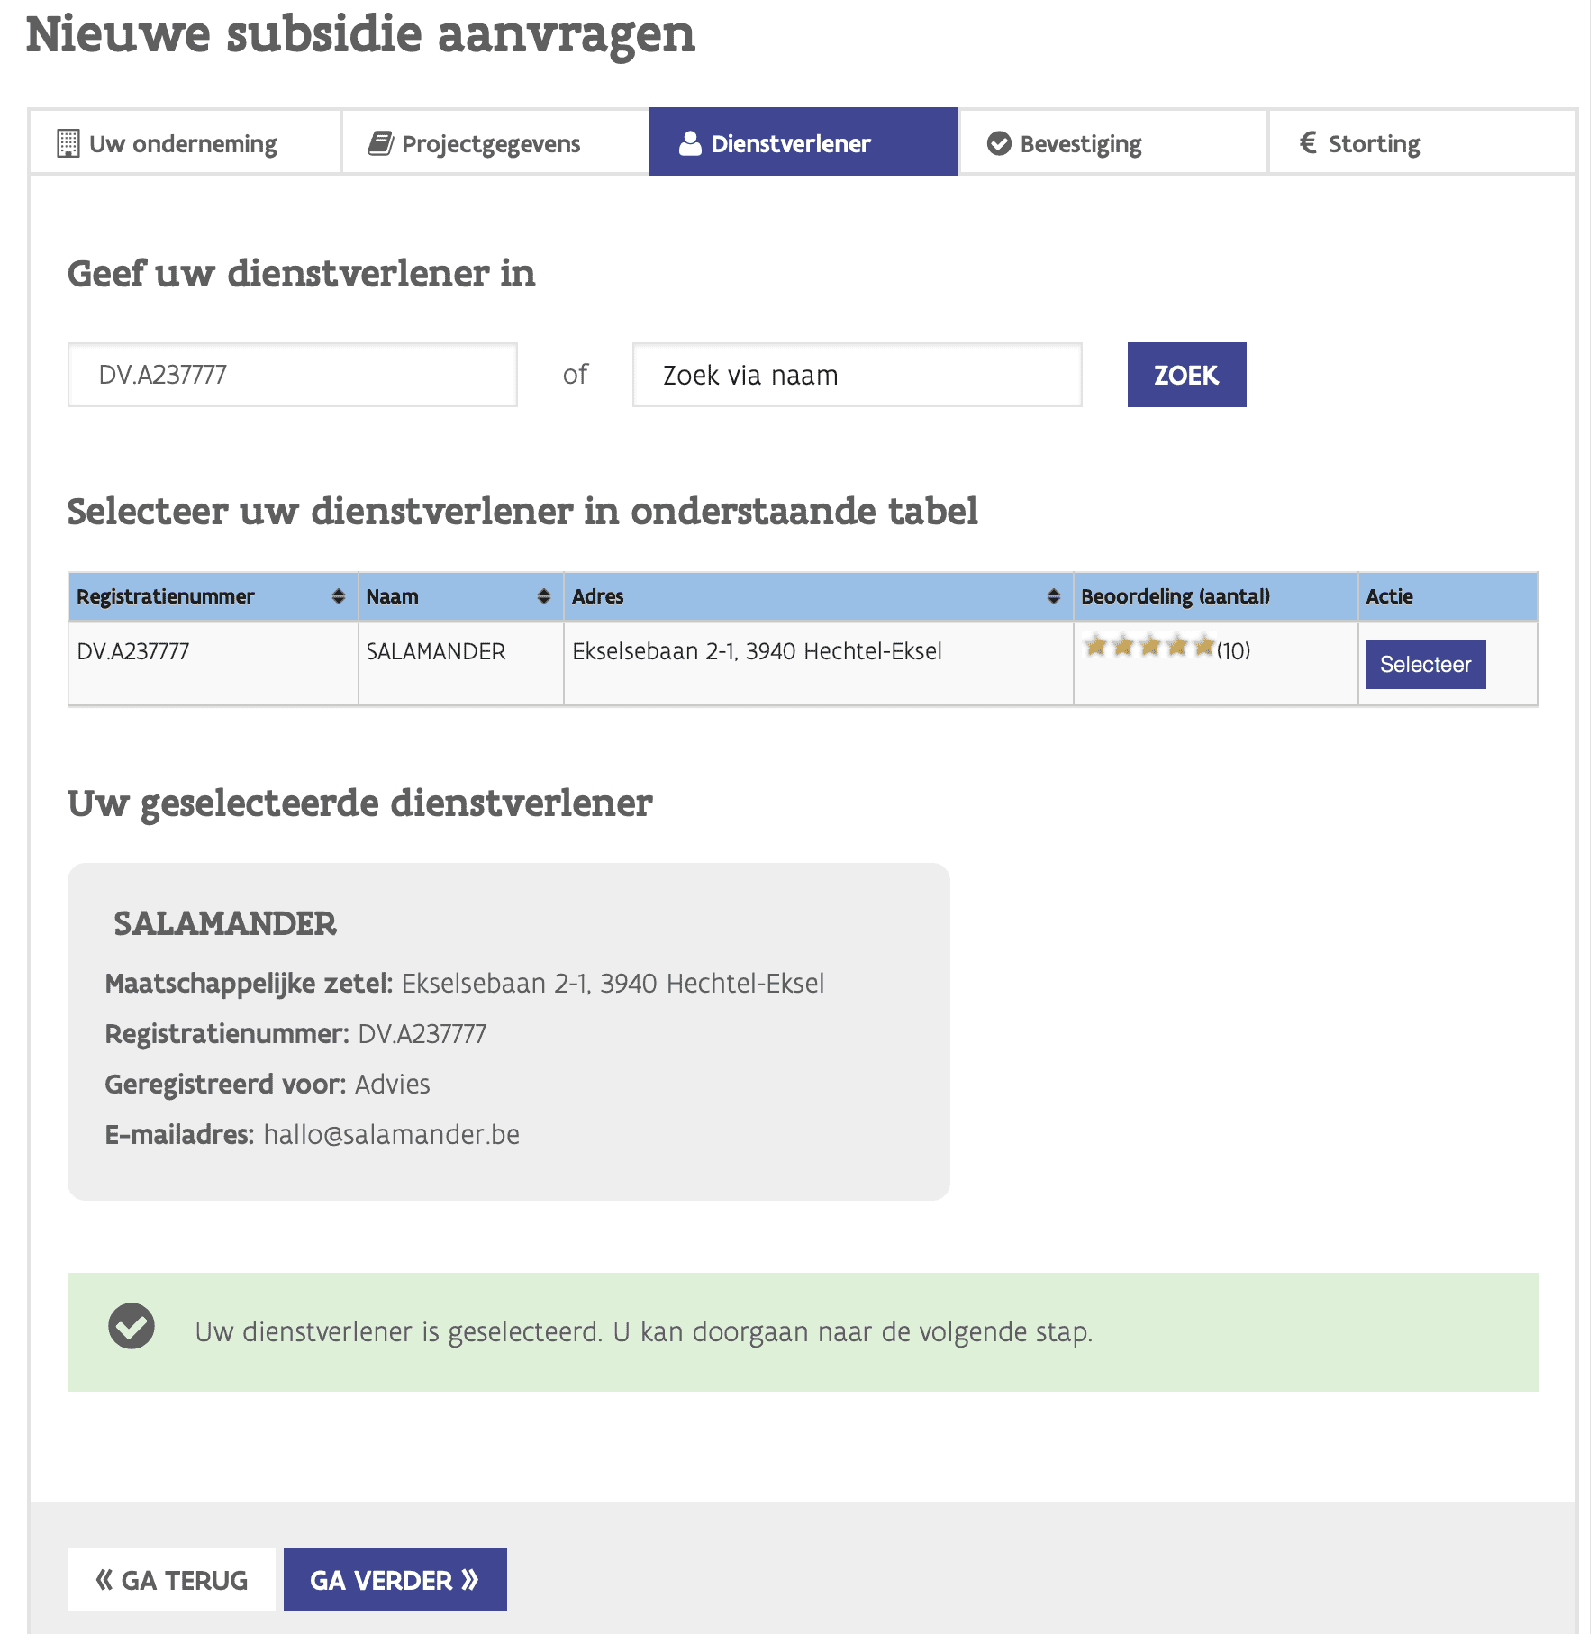Focus the registration number input field
This screenshot has width=1591, height=1634.
pyautogui.click(x=292, y=375)
